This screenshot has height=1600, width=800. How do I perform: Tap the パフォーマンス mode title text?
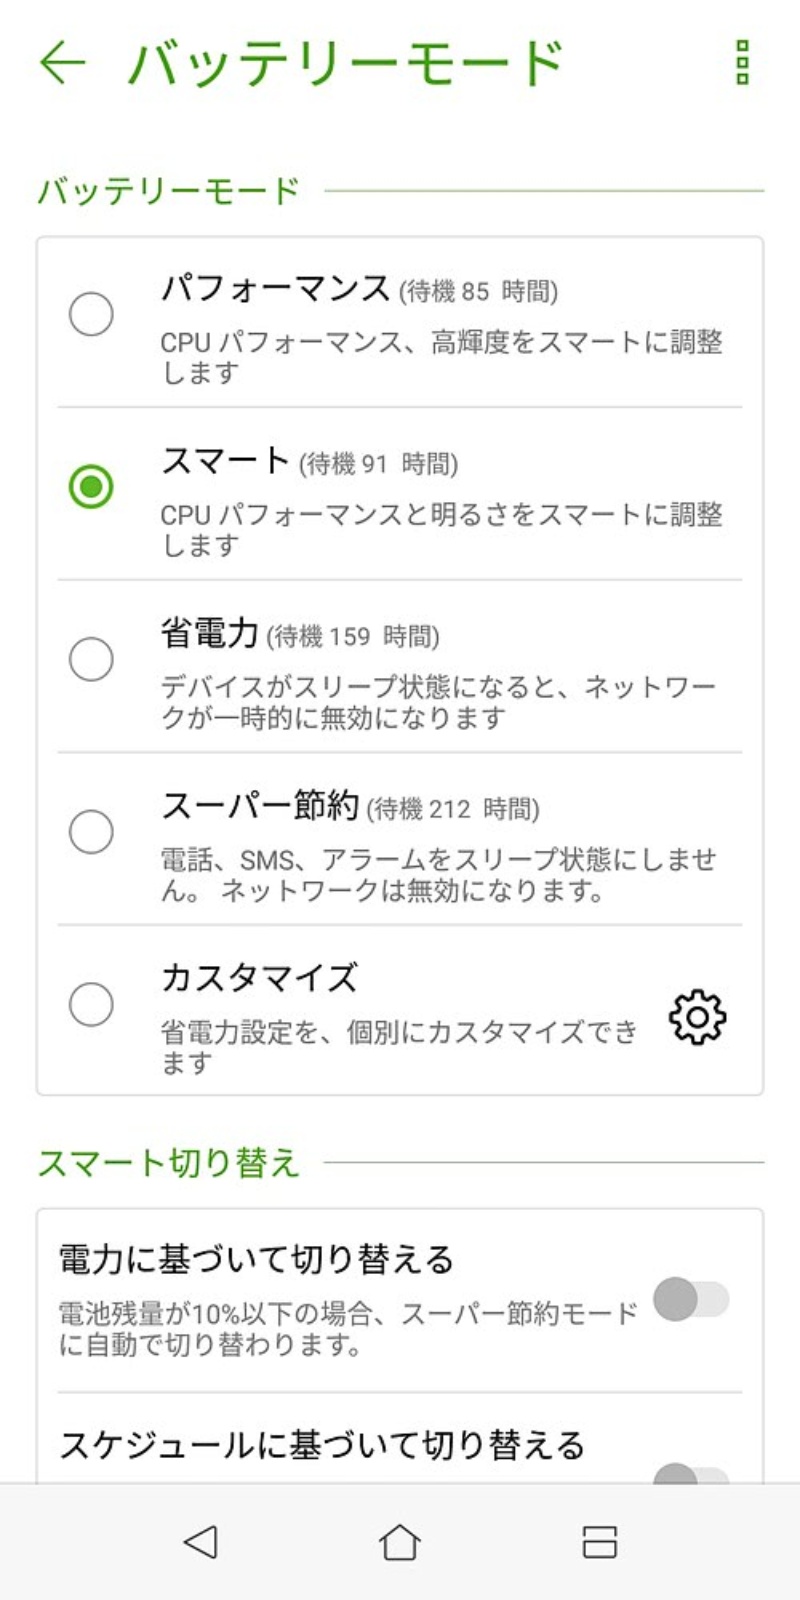pyautogui.click(x=275, y=289)
